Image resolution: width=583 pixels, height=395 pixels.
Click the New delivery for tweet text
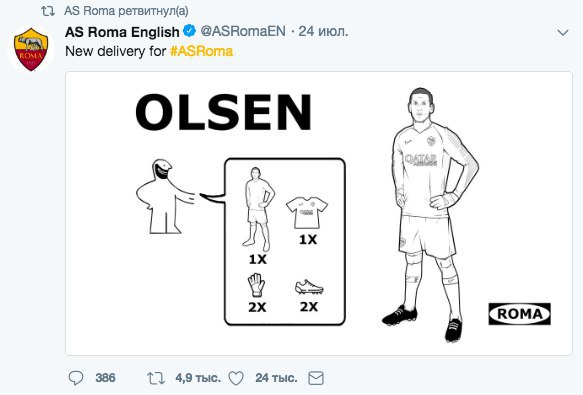[115, 51]
